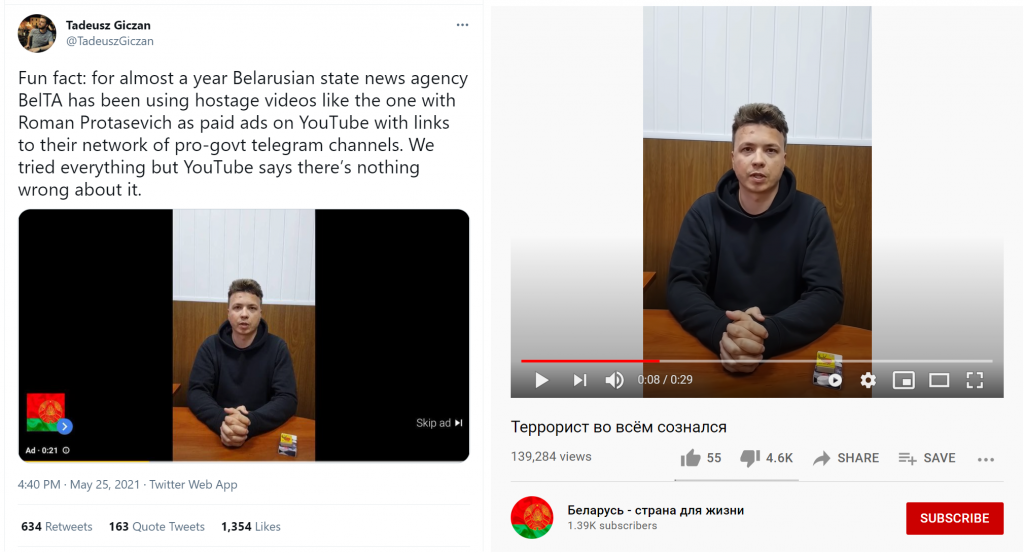1024x553 pixels.
Task: Click Skip ad in tweet video
Action: pyautogui.click(x=439, y=423)
